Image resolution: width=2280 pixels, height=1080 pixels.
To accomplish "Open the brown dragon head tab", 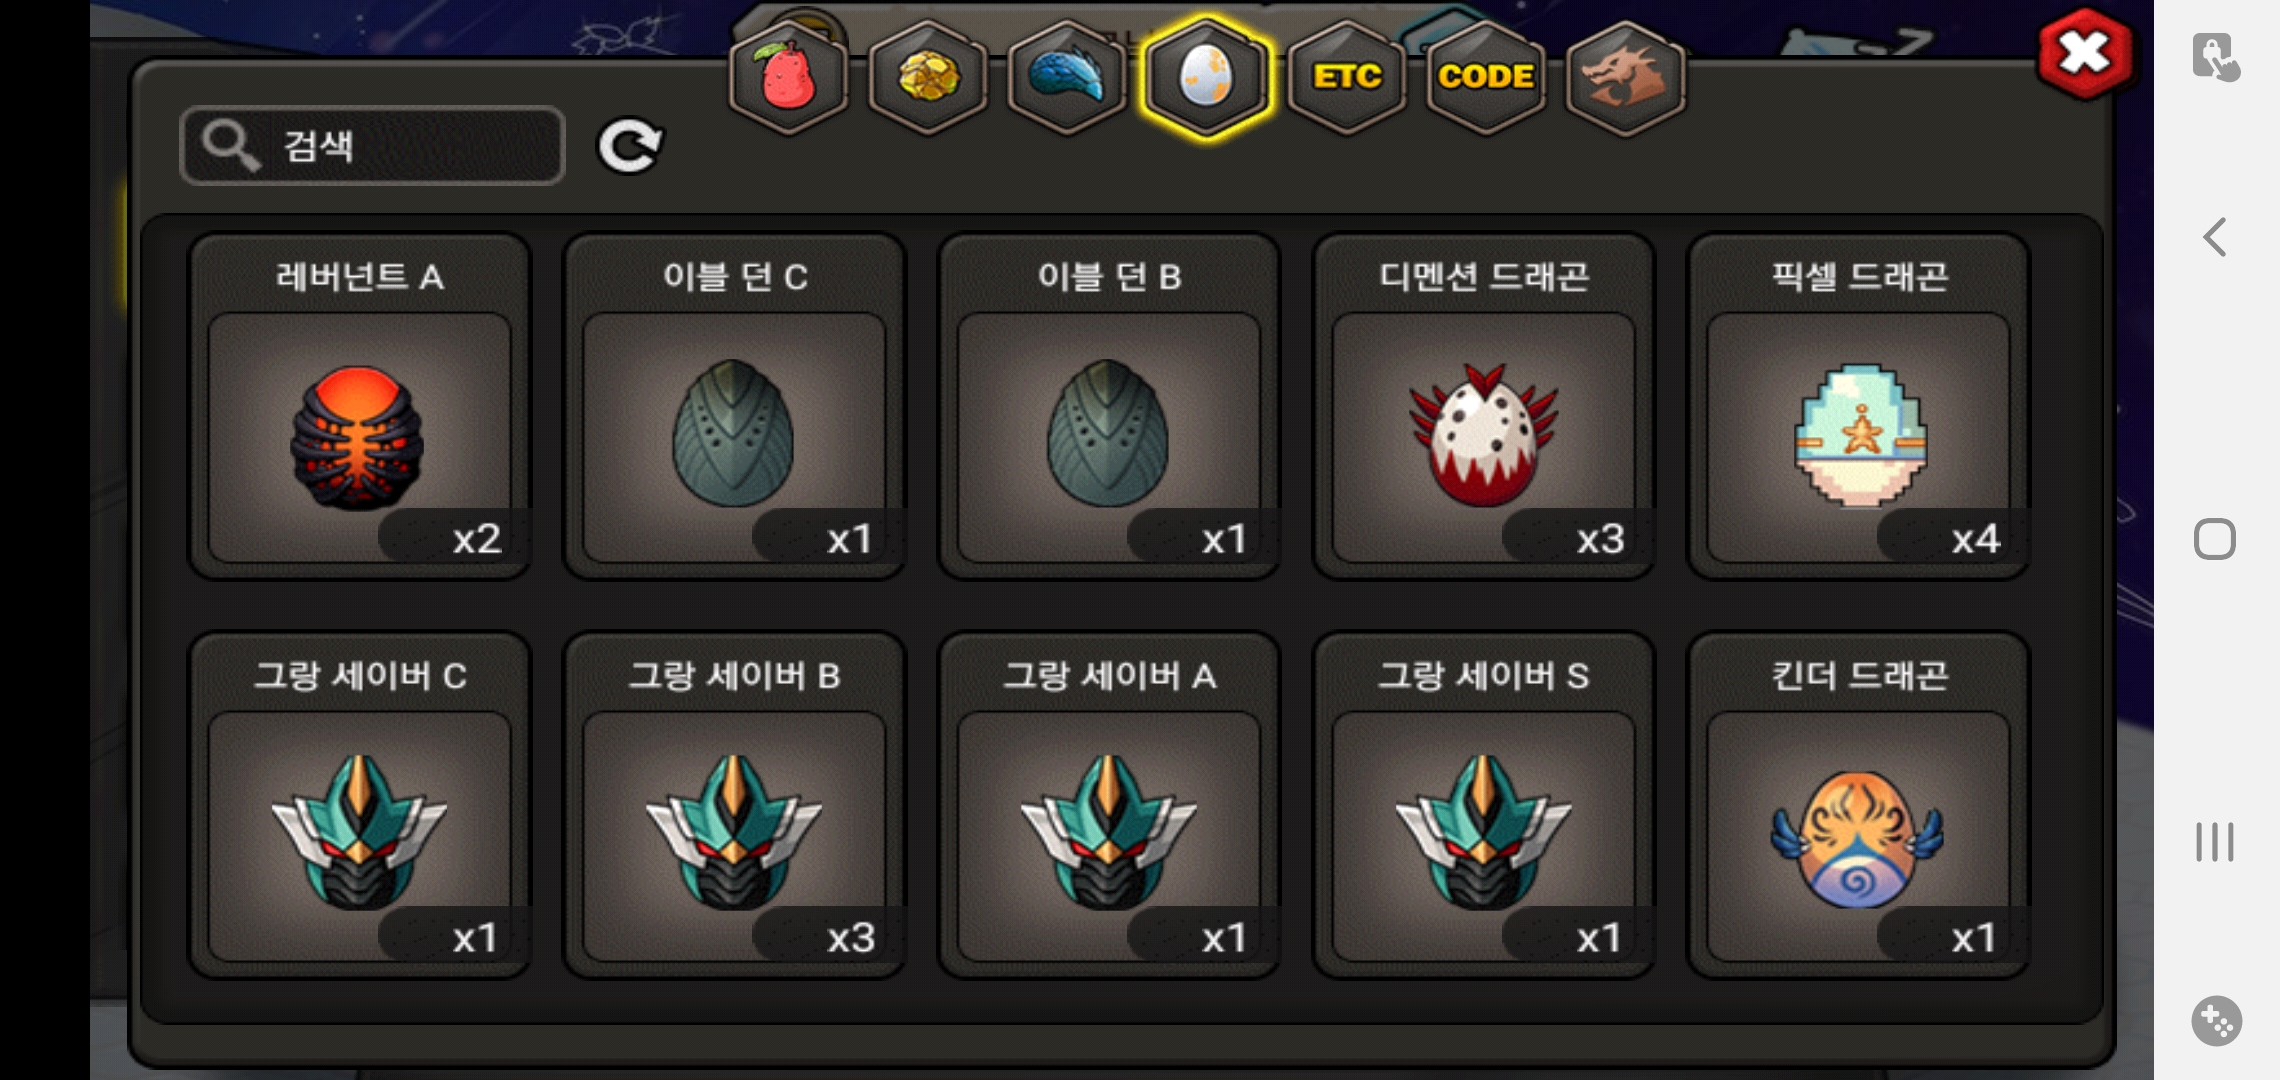I will (1625, 77).
